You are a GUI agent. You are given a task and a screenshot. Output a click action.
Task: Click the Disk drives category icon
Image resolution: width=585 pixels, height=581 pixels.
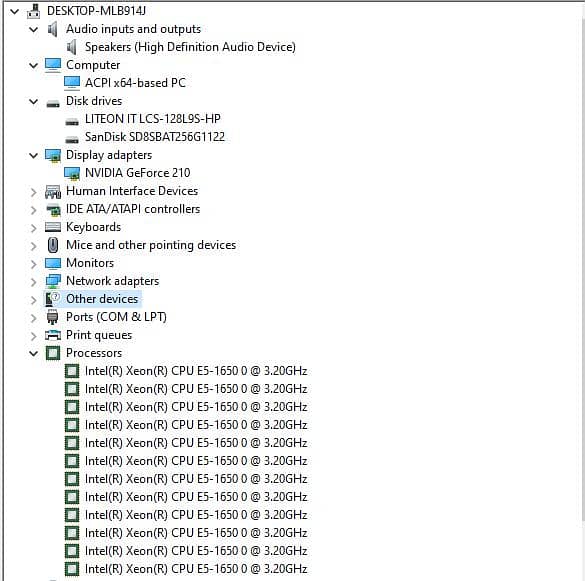(53, 103)
